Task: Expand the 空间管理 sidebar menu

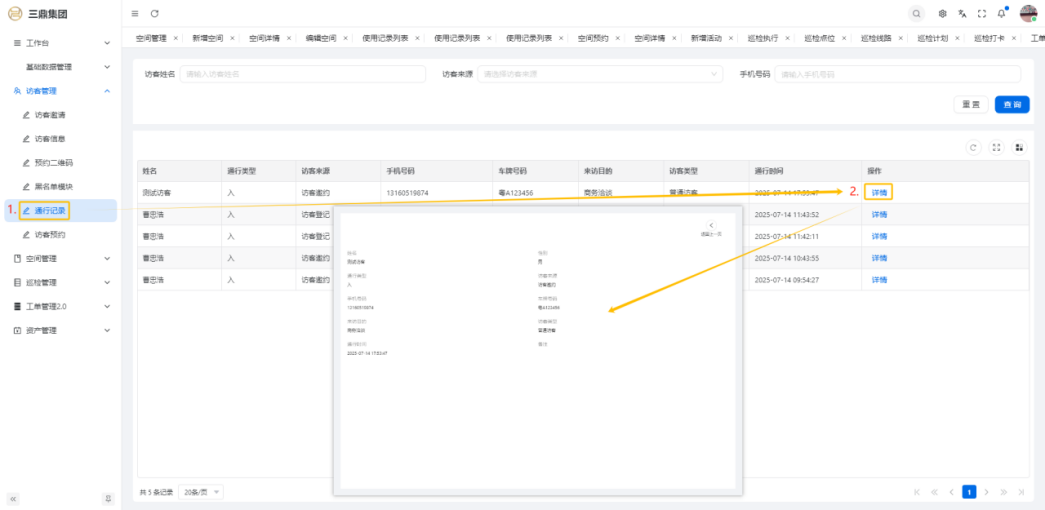Action: [x=60, y=258]
